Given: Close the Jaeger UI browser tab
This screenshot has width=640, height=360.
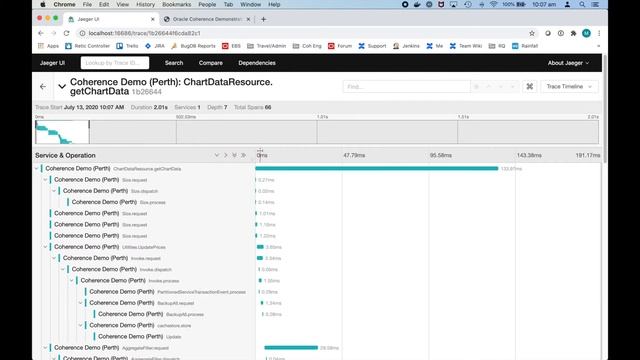Looking at the screenshot, I should pyautogui.click(x=153, y=19).
